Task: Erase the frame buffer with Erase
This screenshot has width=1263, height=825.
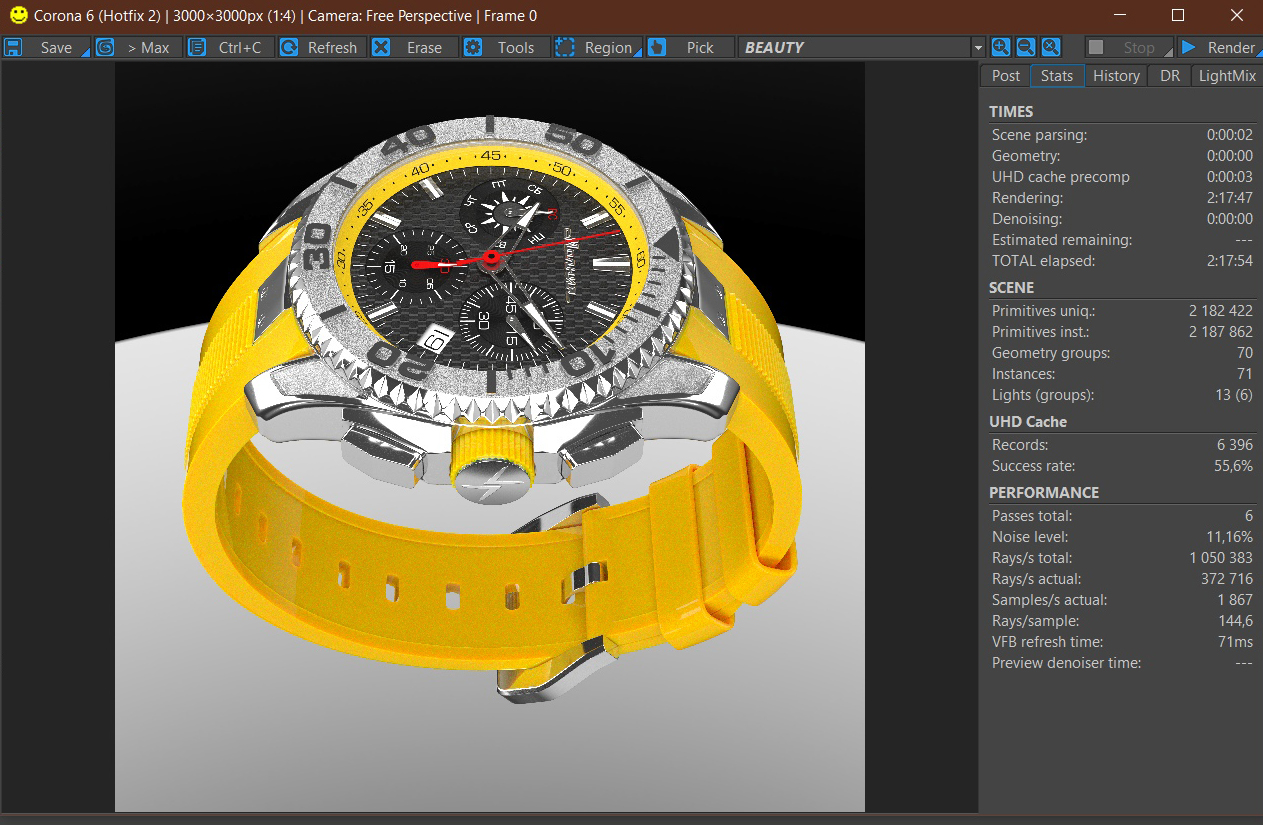Action: pos(412,47)
